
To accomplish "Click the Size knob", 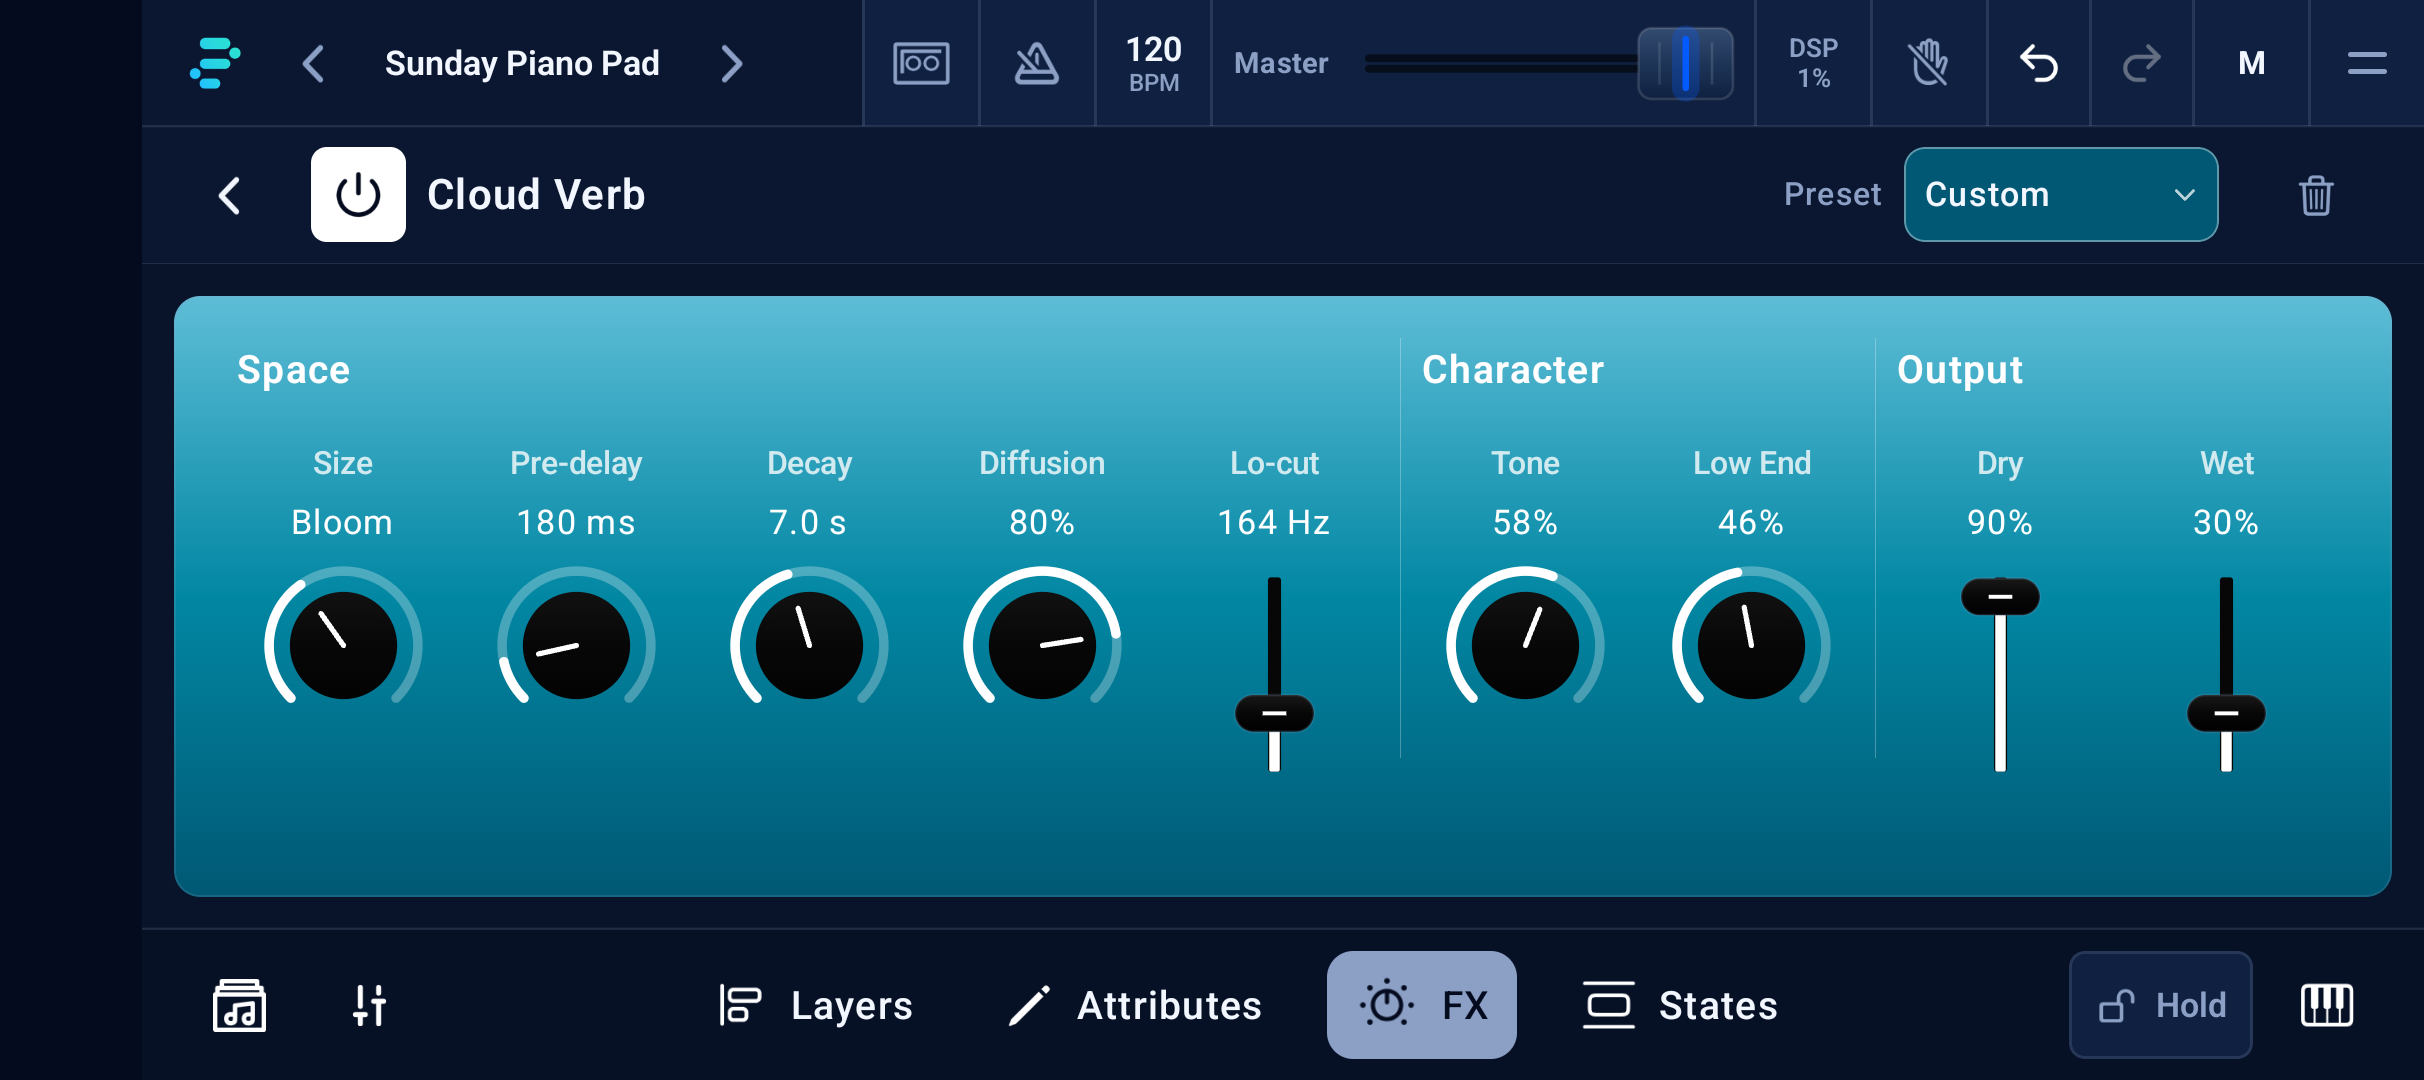I will tap(343, 645).
